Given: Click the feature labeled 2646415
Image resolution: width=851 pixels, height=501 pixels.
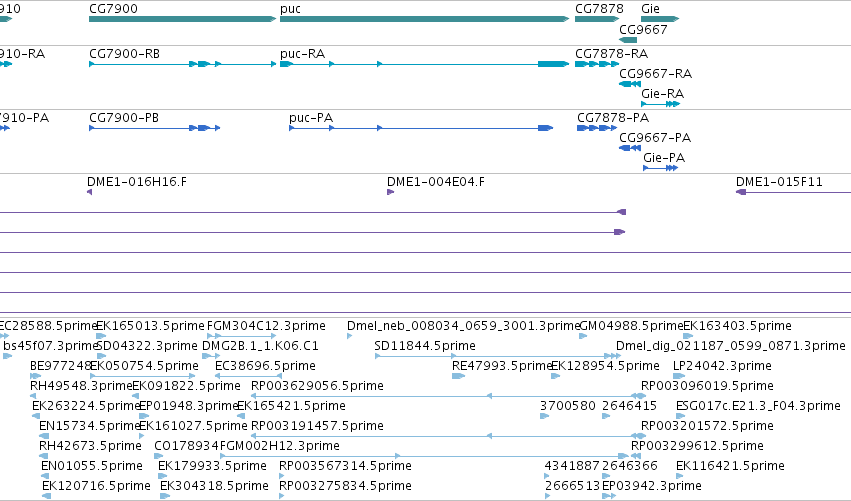Looking at the screenshot, I should pyautogui.click(x=630, y=406).
